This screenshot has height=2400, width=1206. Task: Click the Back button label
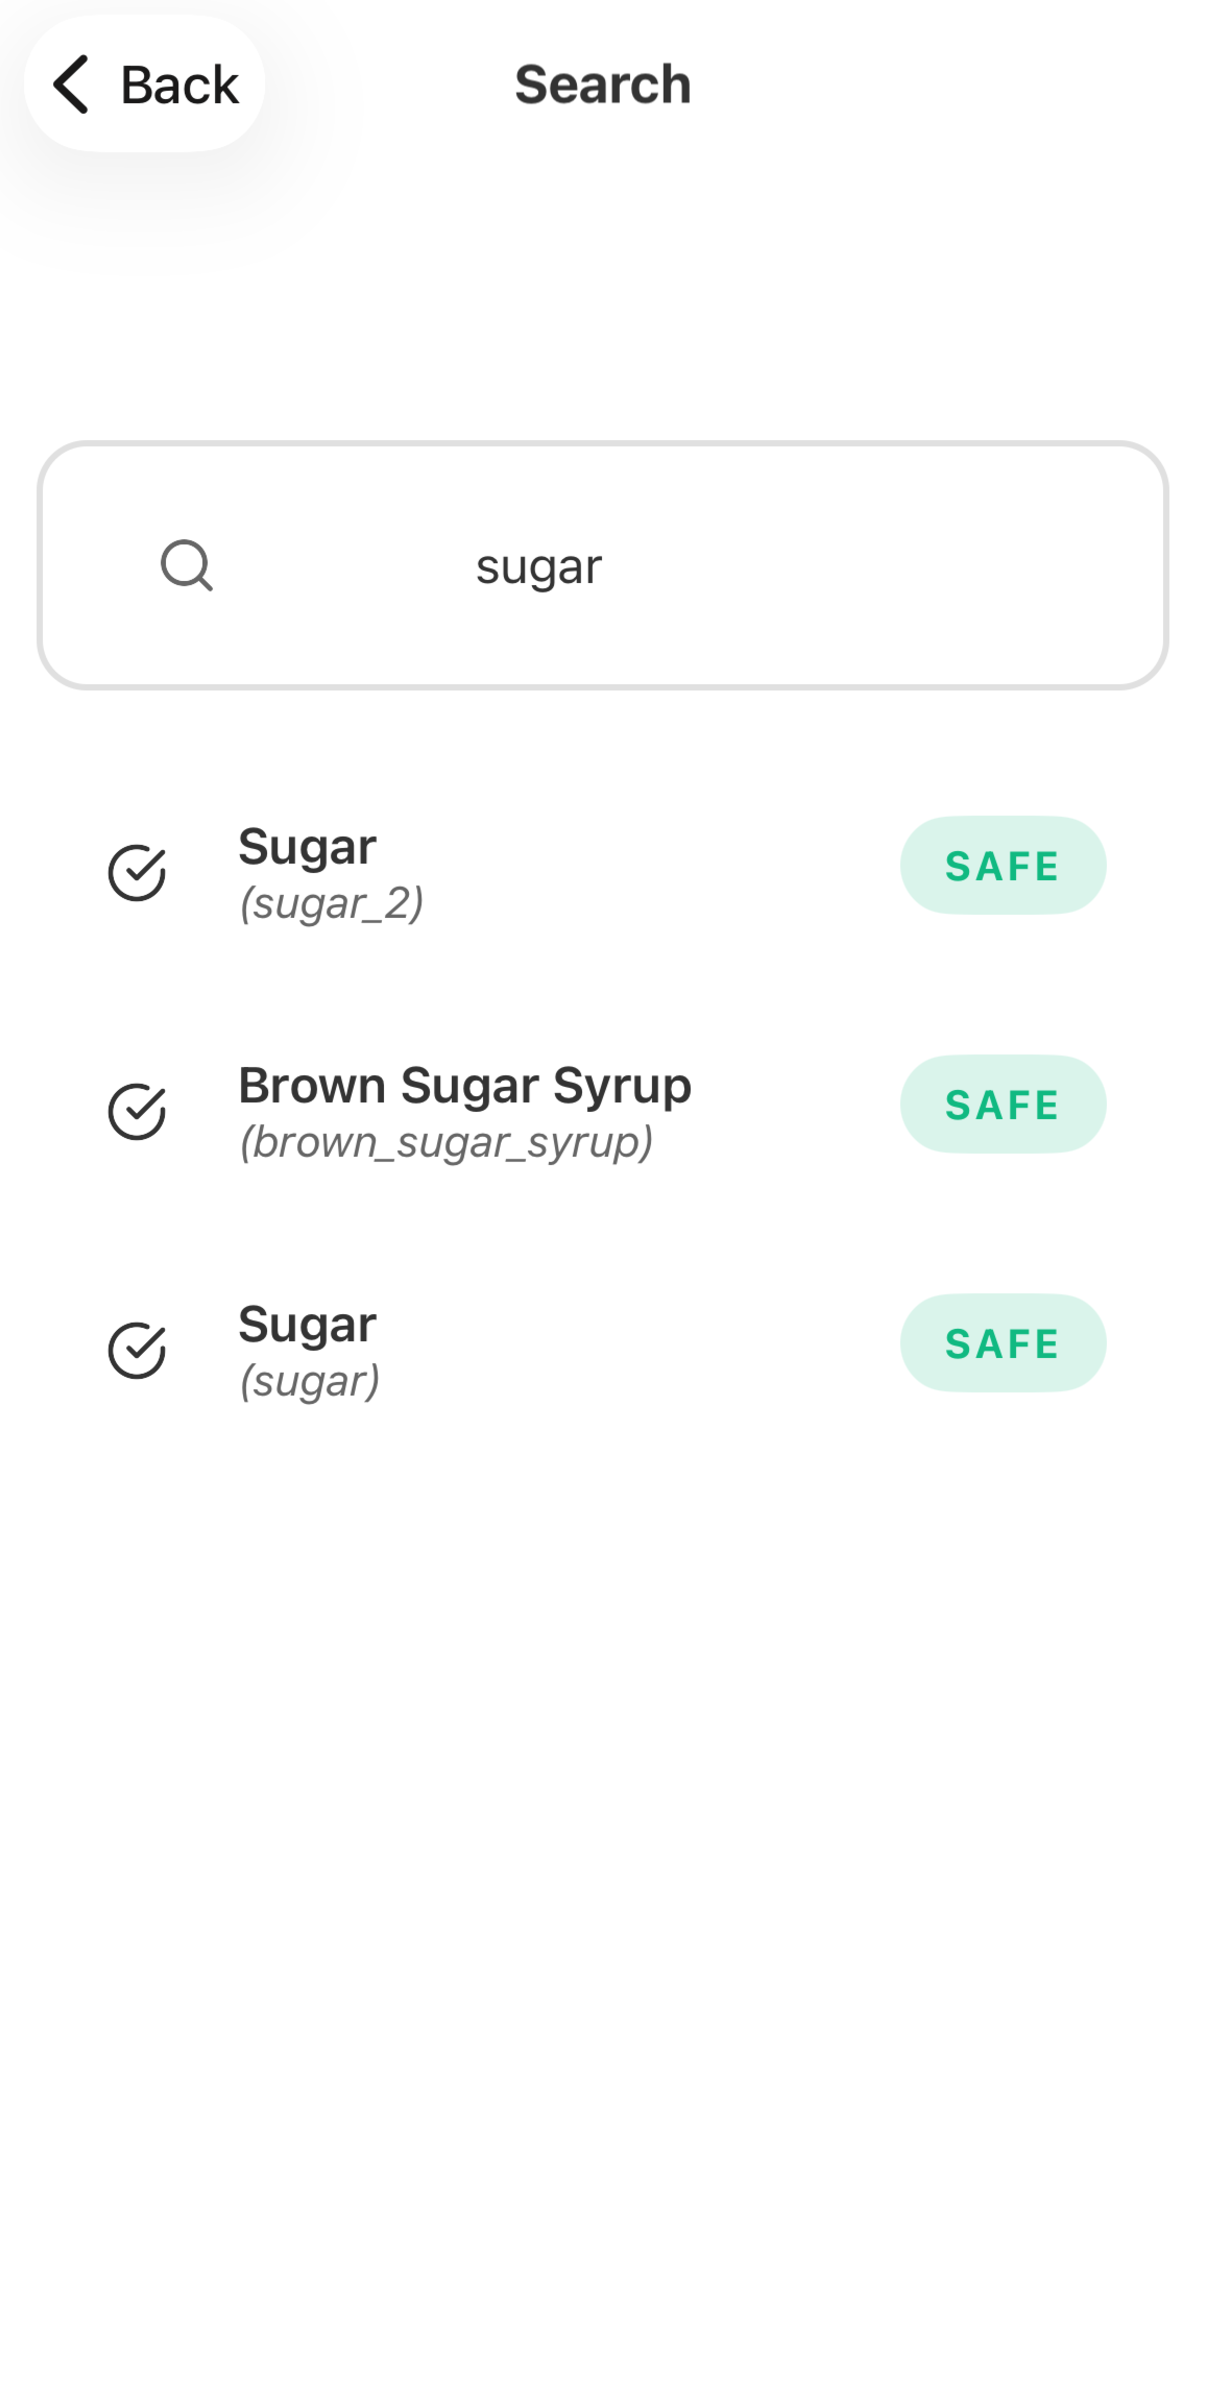(180, 85)
